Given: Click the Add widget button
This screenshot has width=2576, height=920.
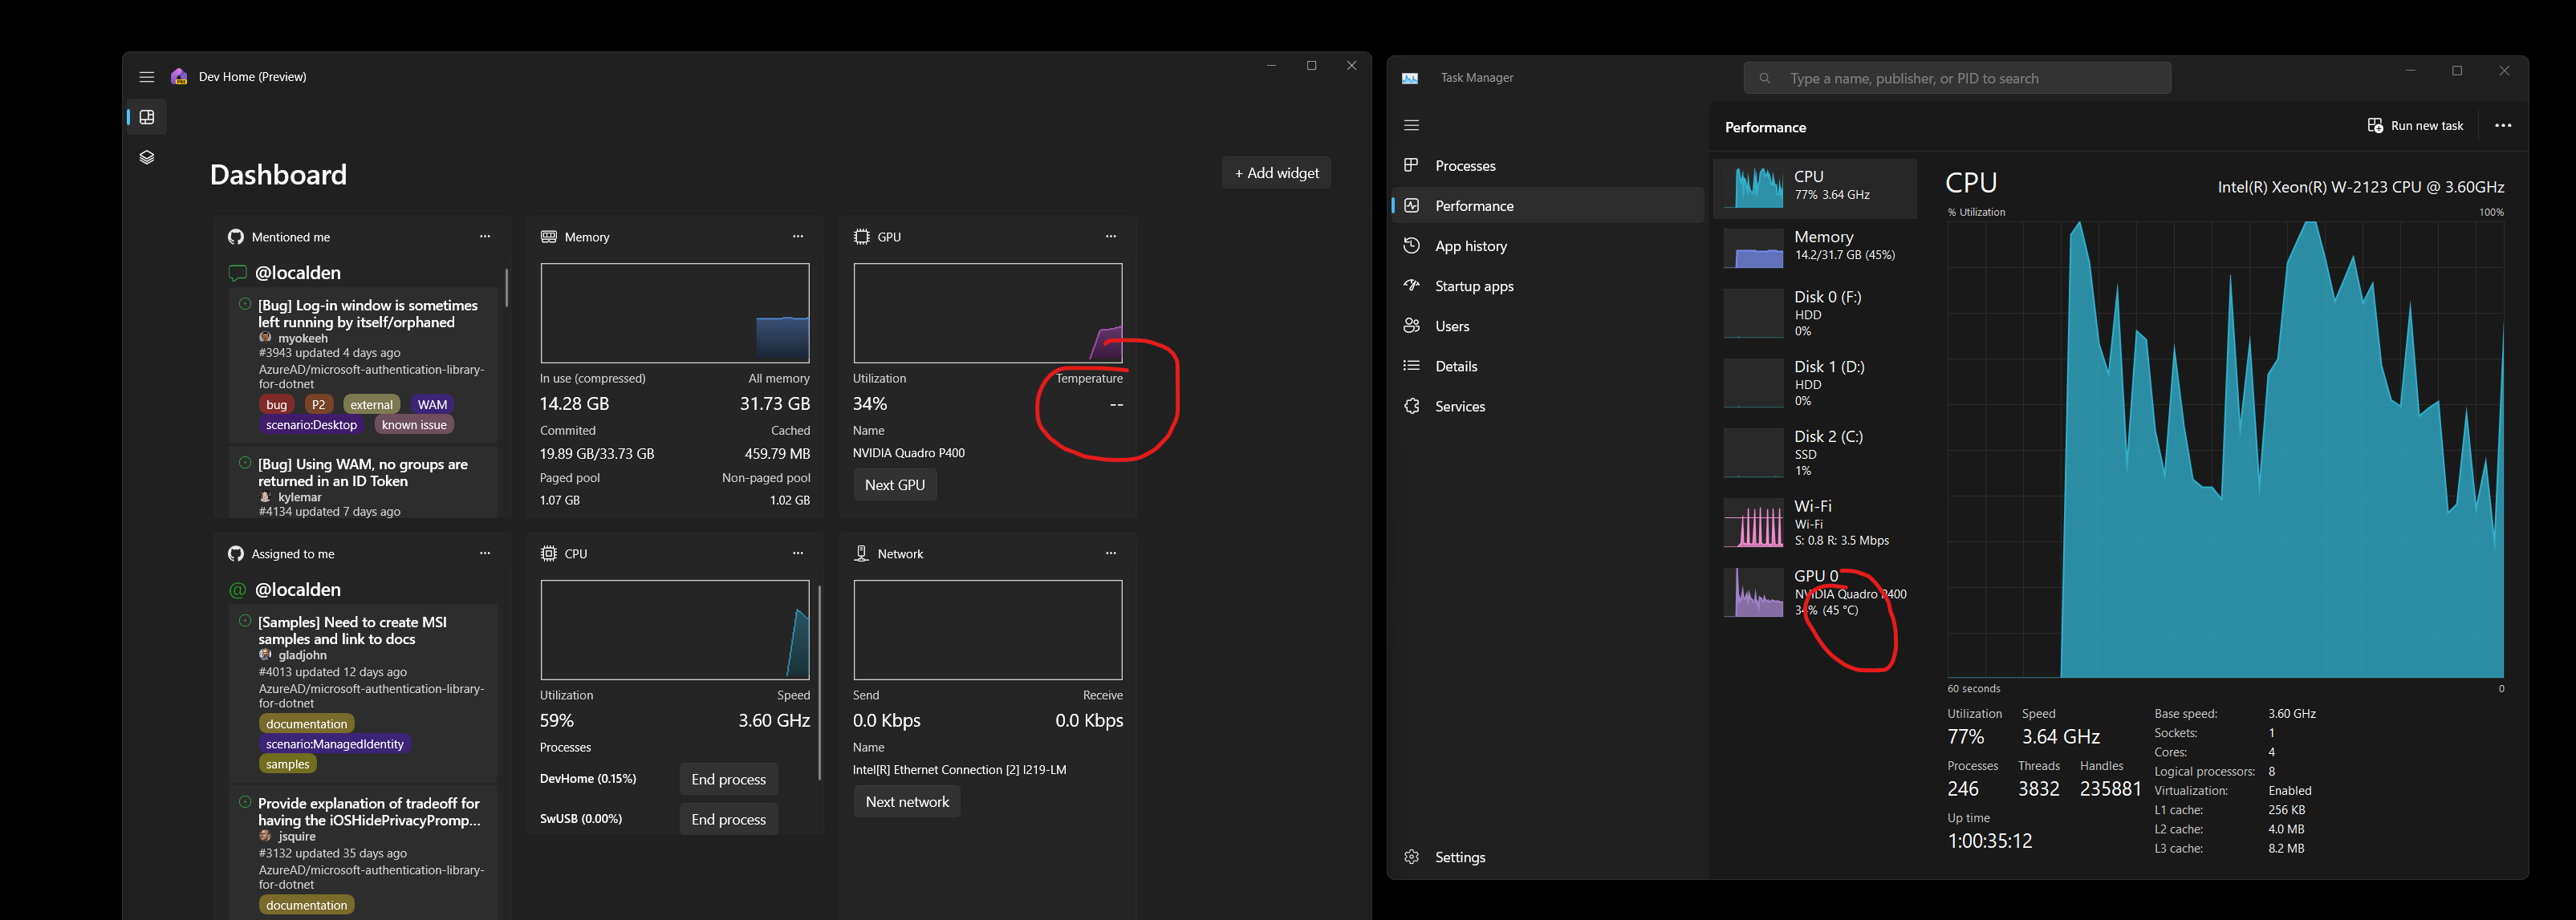Looking at the screenshot, I should tap(1276, 172).
